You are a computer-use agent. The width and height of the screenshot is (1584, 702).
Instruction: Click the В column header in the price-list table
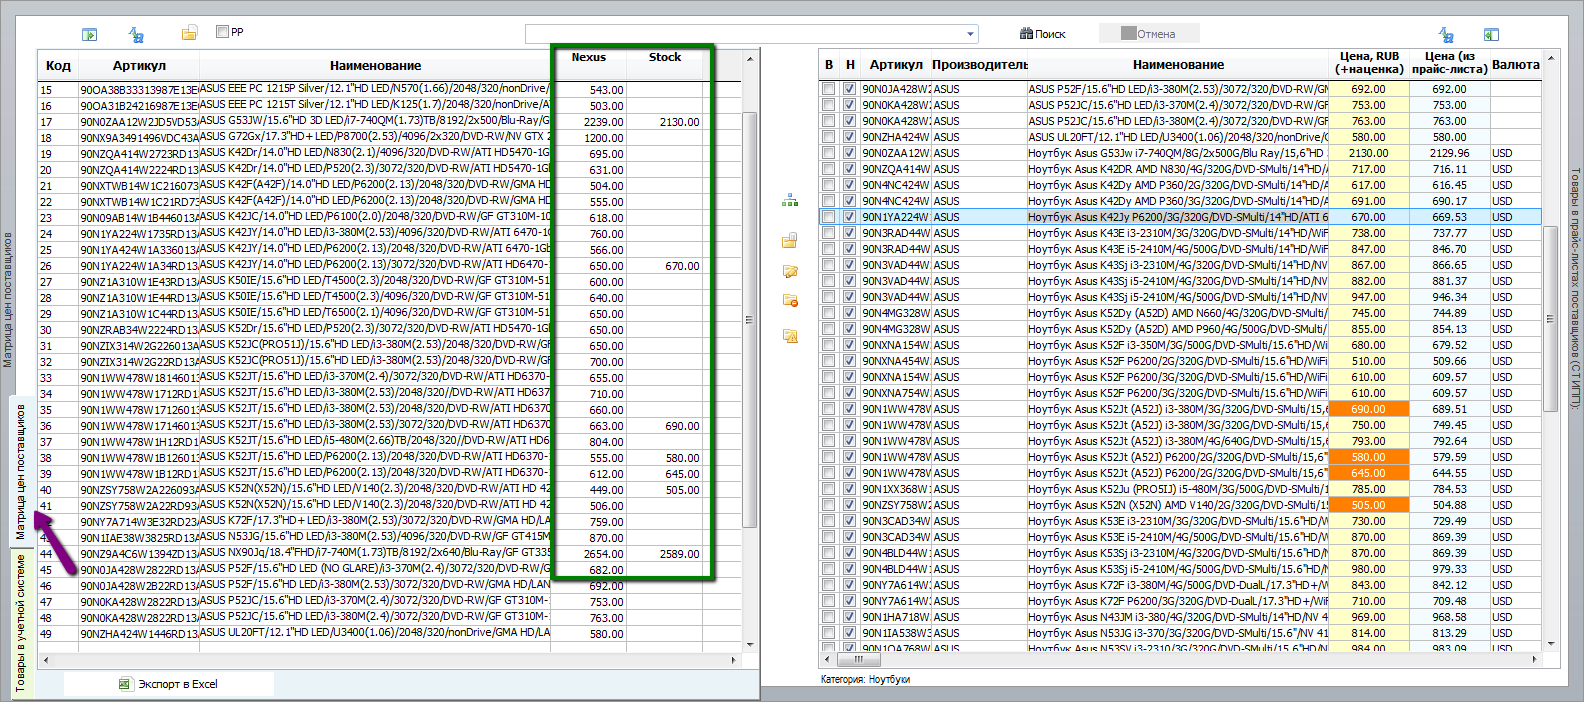tap(829, 65)
